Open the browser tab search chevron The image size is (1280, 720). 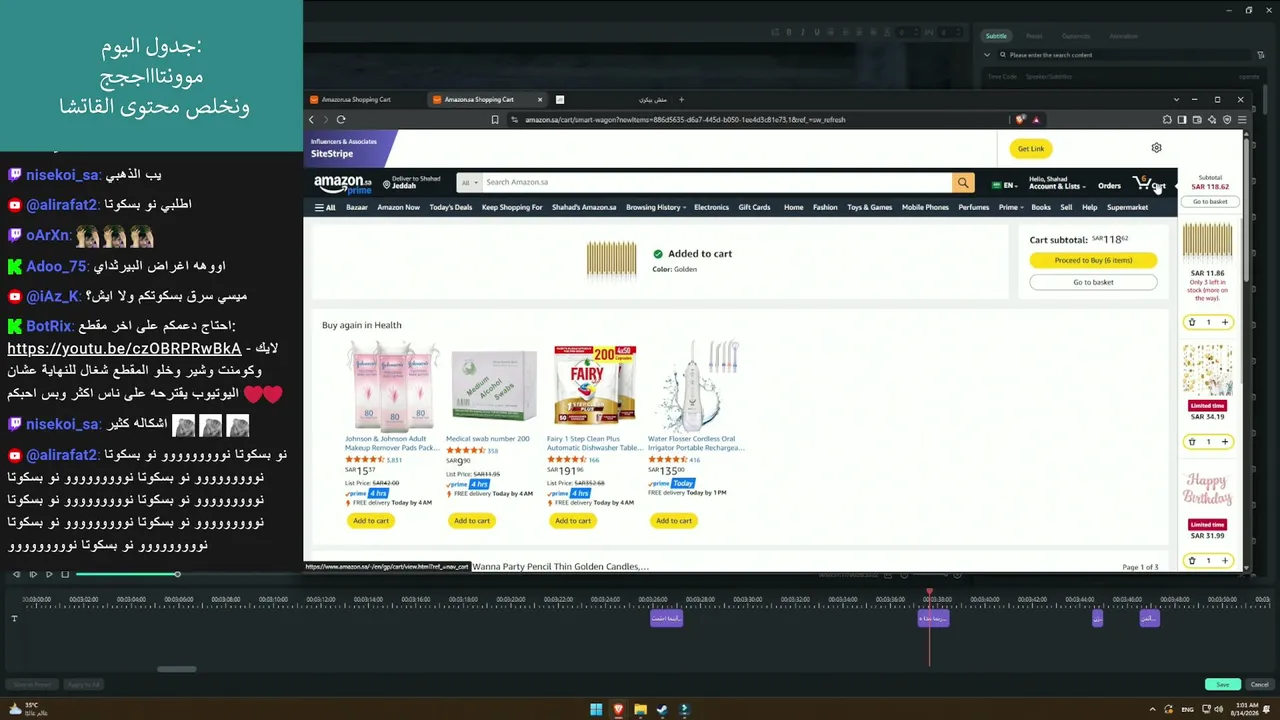coord(1176,99)
